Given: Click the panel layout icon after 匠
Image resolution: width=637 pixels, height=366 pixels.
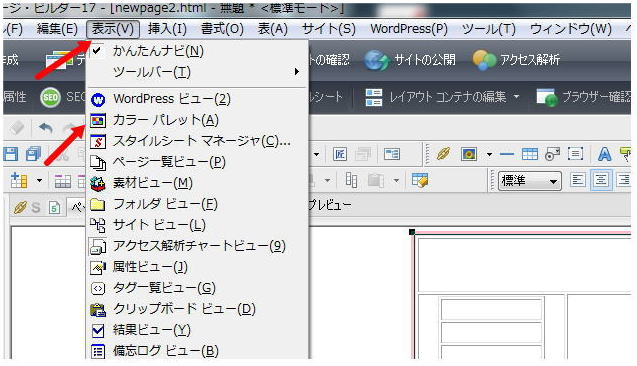Looking at the screenshot, I should pyautogui.click(x=392, y=154).
